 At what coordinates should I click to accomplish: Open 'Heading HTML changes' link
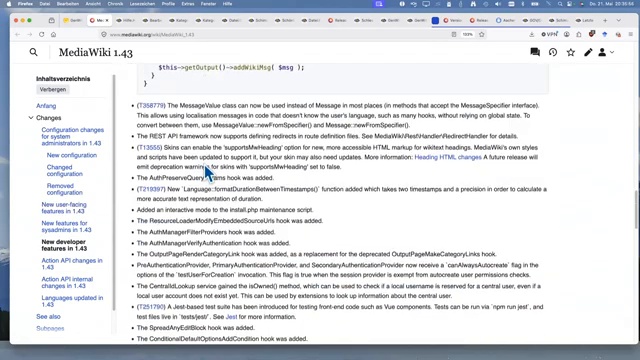click(448, 157)
